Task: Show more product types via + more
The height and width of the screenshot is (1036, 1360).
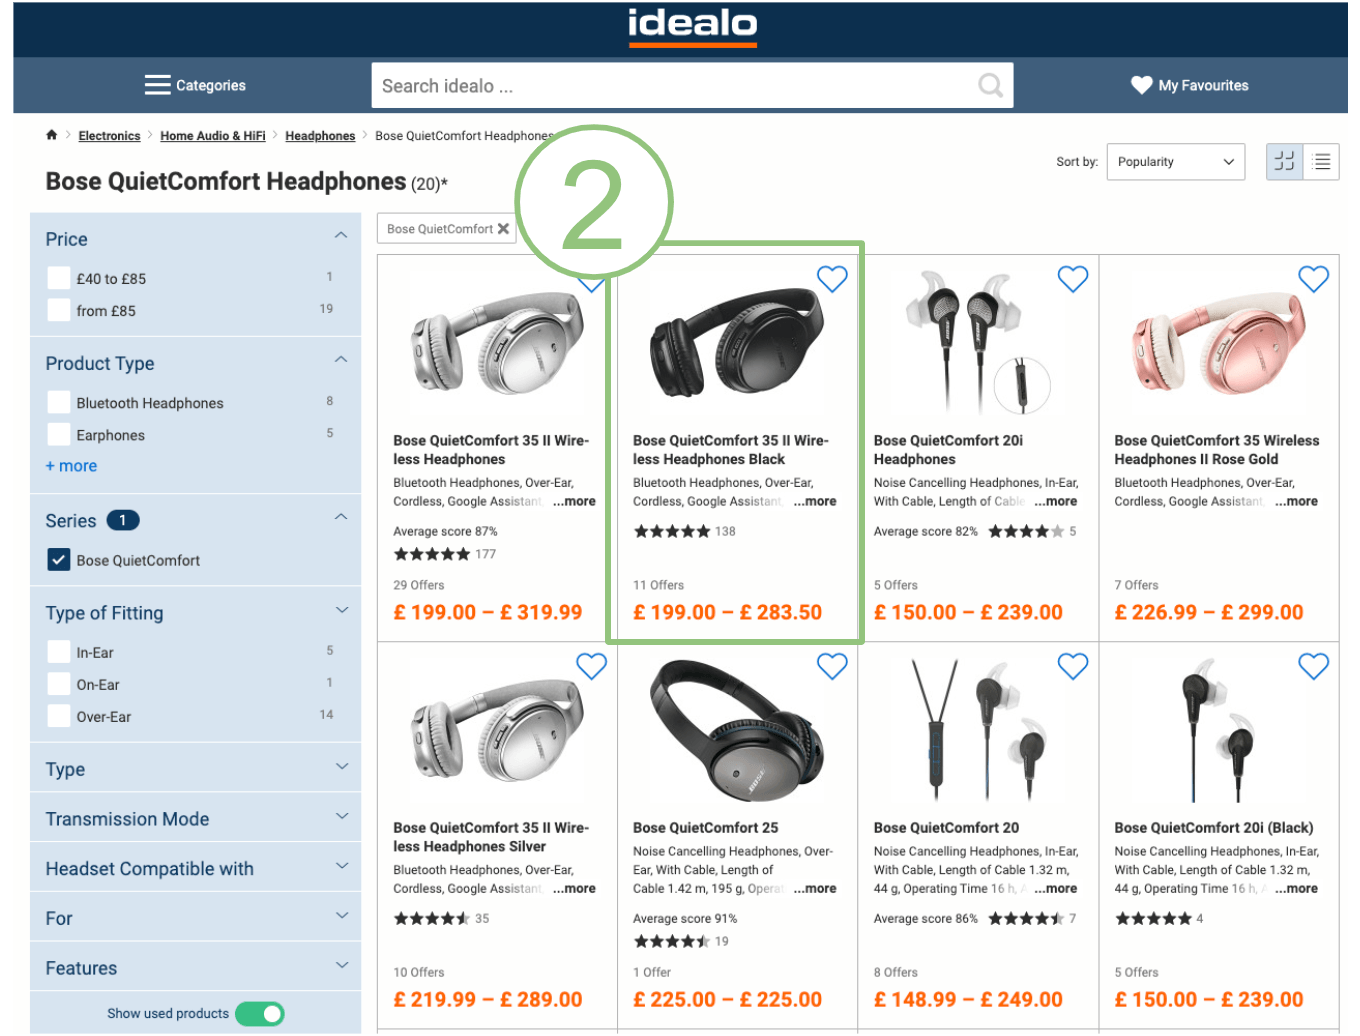Action: (x=71, y=466)
